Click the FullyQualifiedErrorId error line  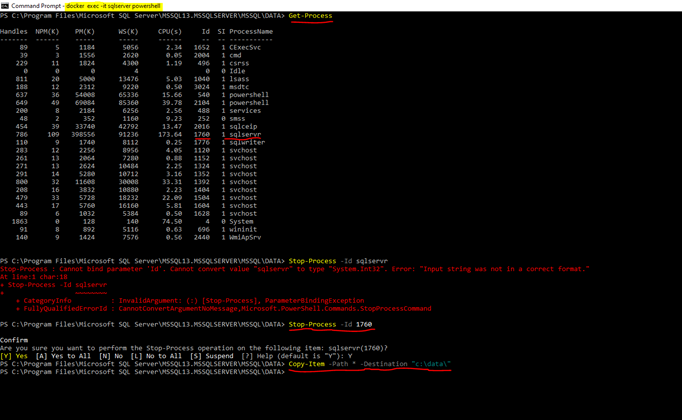pos(224,308)
